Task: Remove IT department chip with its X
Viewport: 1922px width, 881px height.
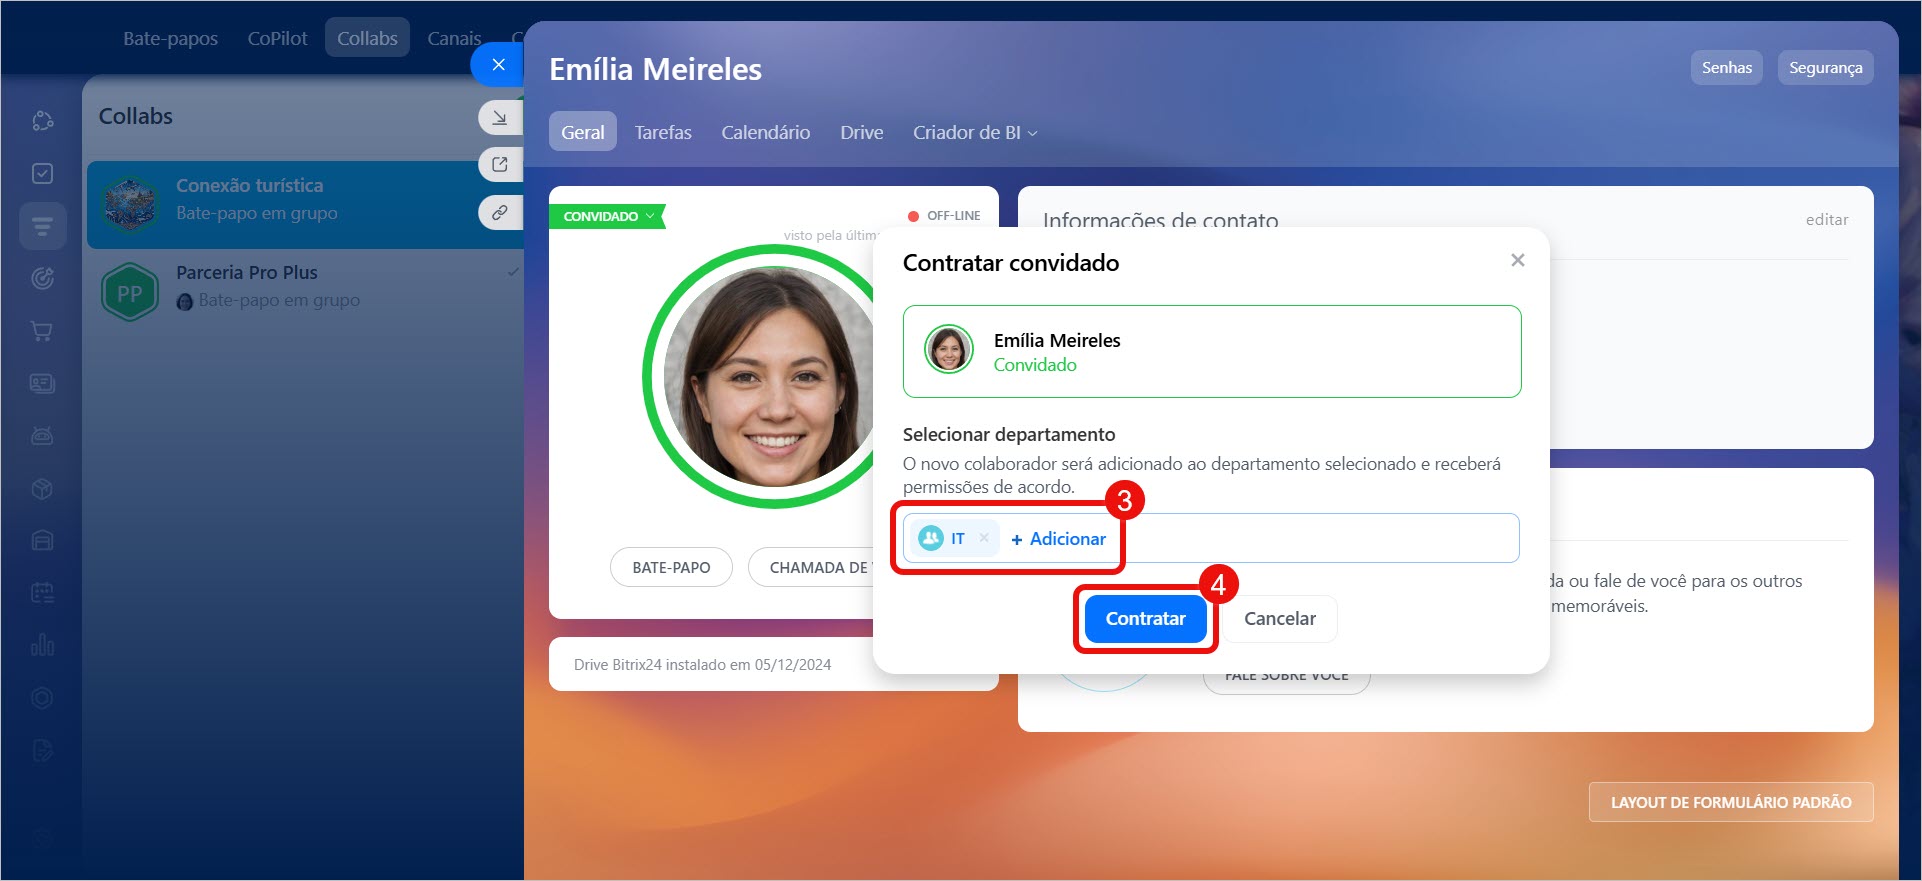Action: pyautogui.click(x=984, y=538)
